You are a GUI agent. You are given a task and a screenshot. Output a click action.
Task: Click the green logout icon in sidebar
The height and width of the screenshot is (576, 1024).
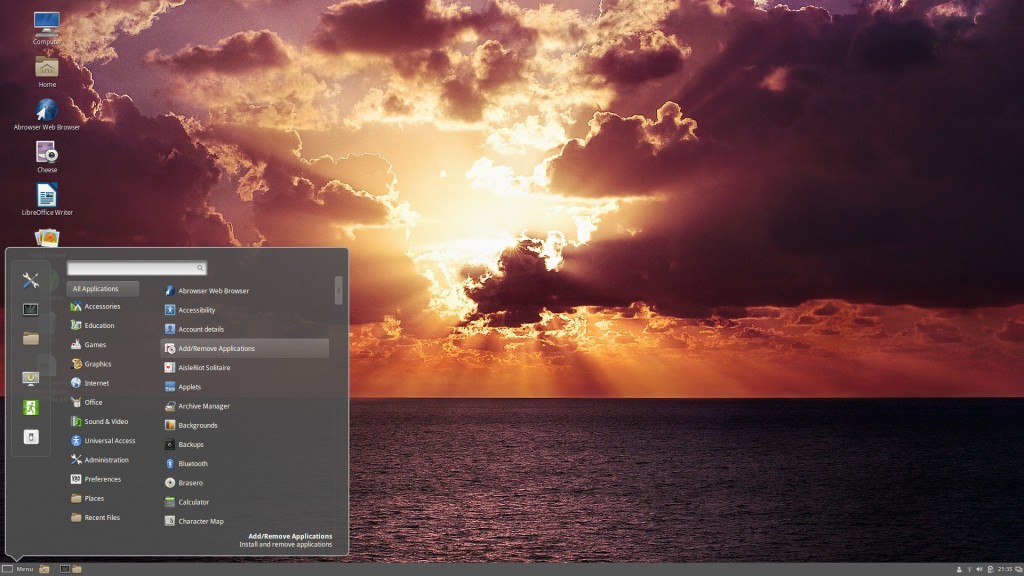click(x=31, y=408)
